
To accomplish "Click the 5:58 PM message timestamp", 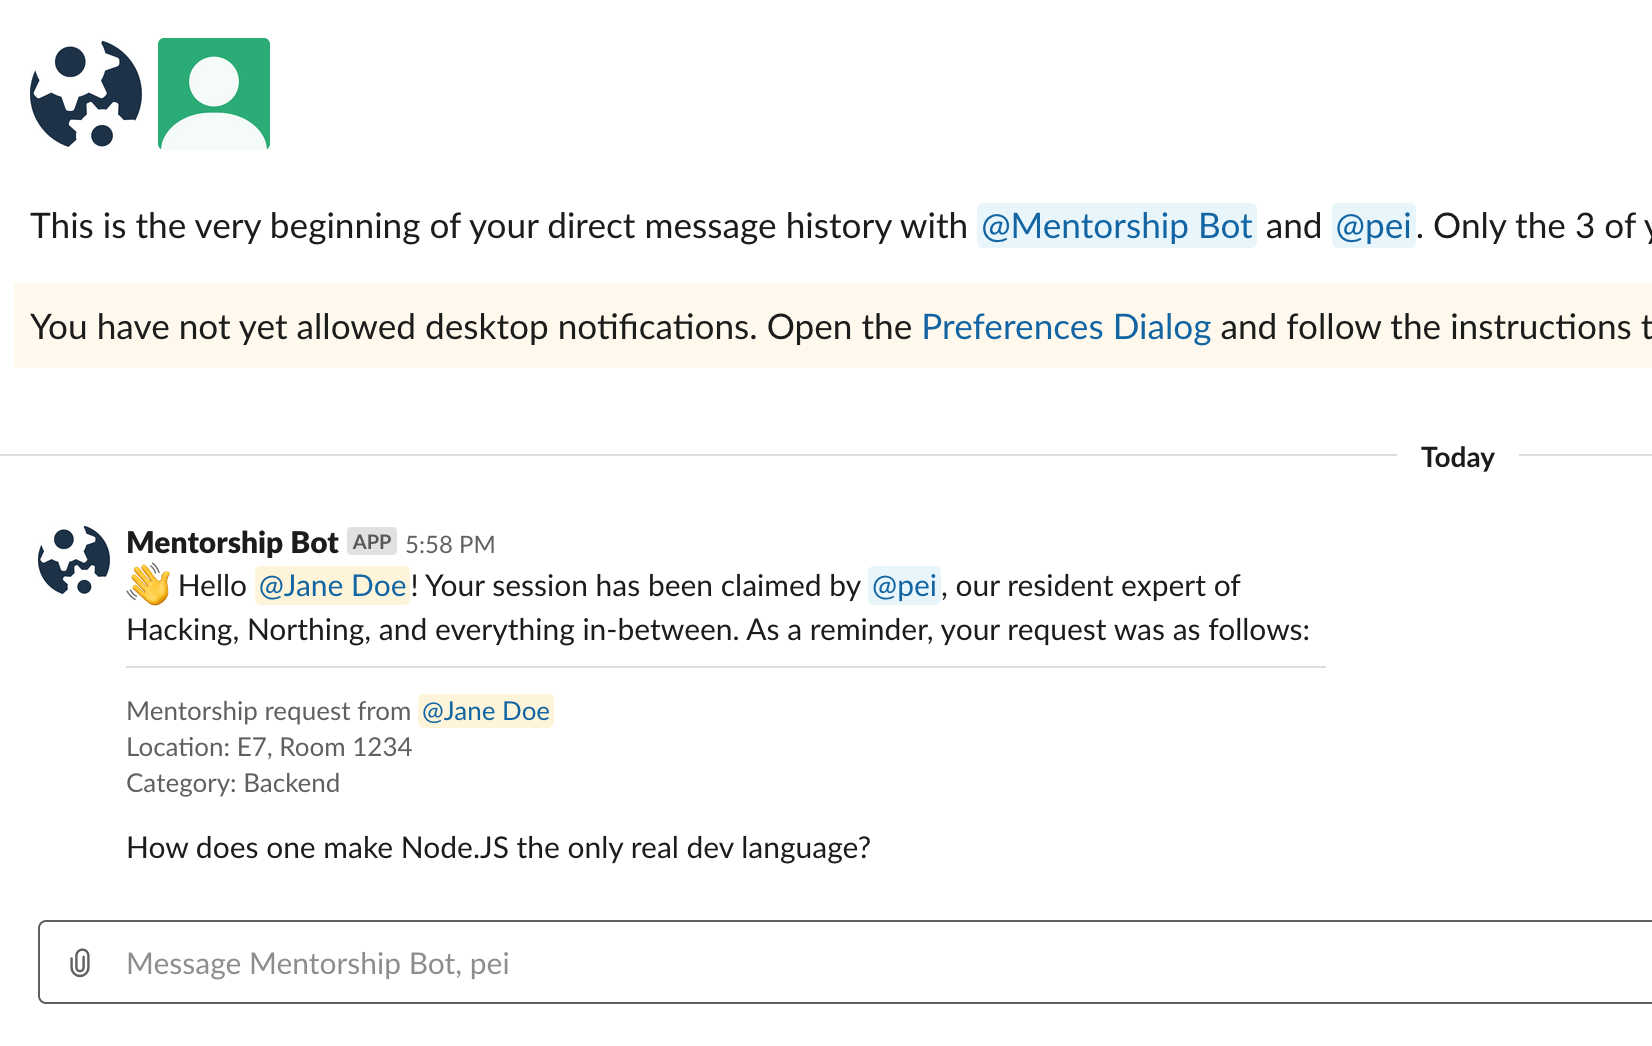I will [450, 544].
